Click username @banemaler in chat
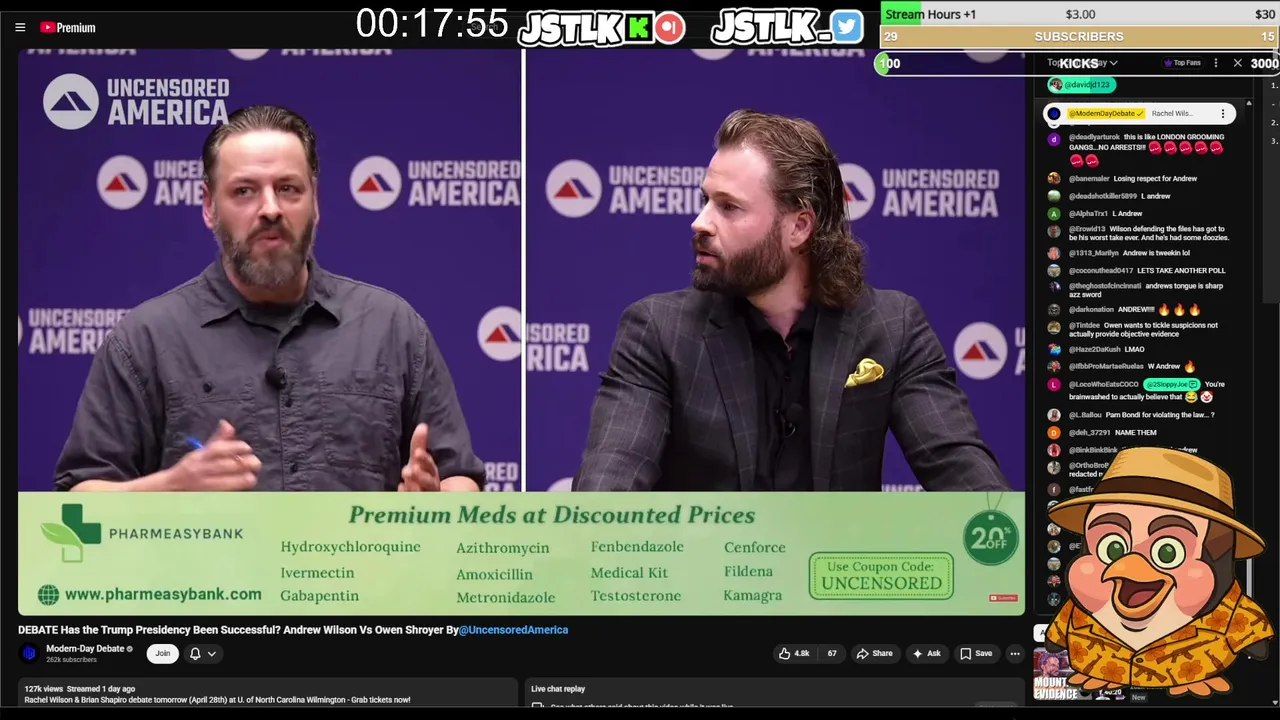The width and height of the screenshot is (1280, 720). (x=1088, y=179)
